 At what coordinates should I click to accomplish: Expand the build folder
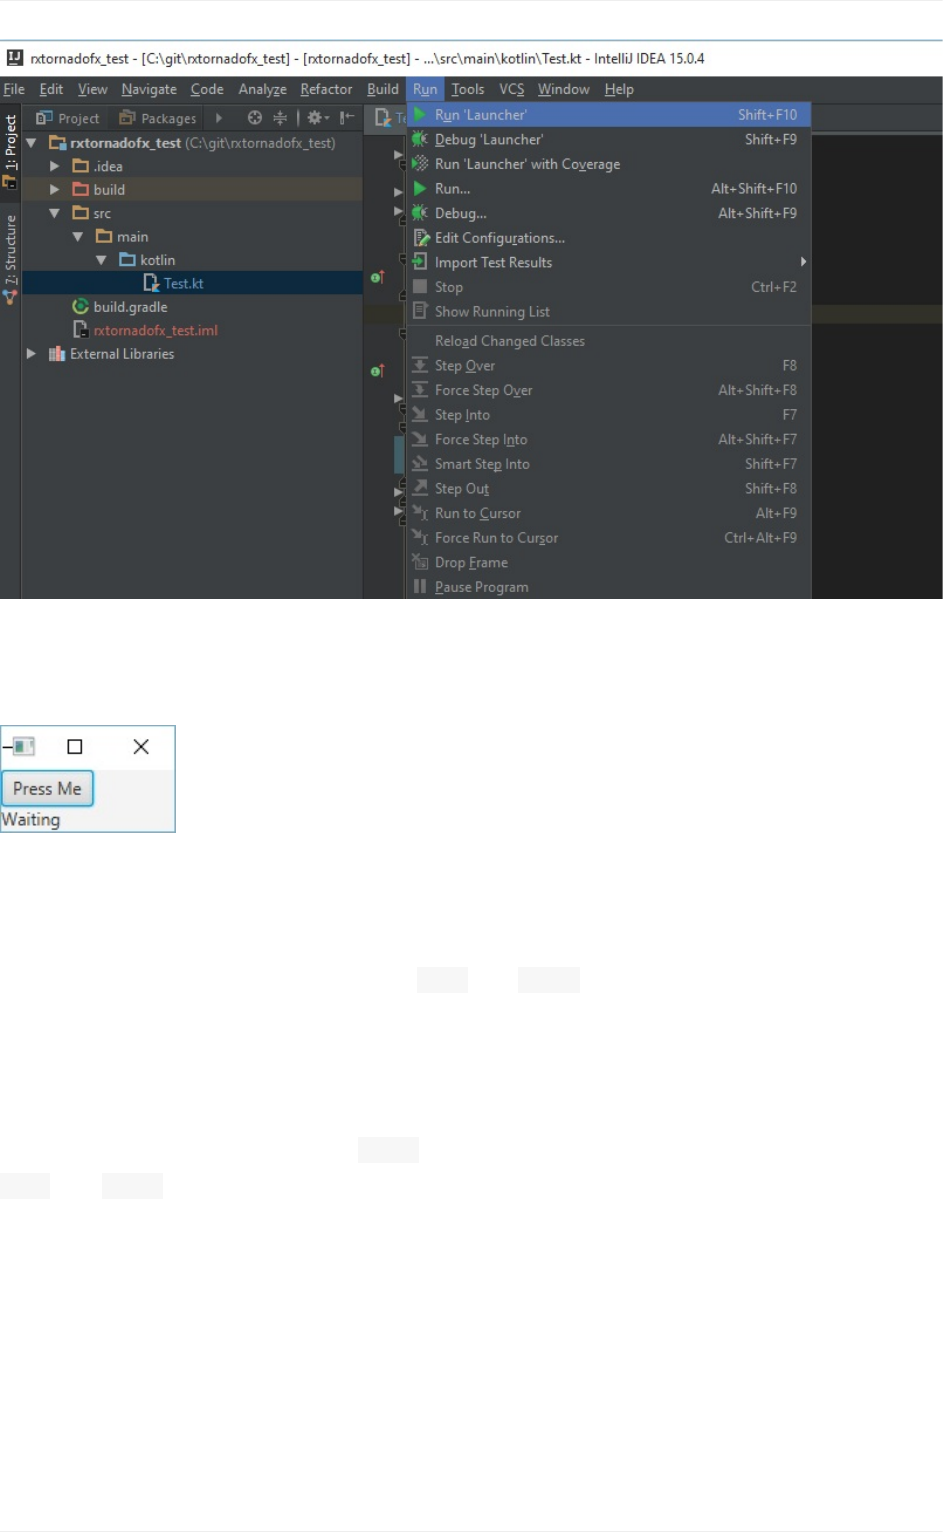(x=55, y=189)
